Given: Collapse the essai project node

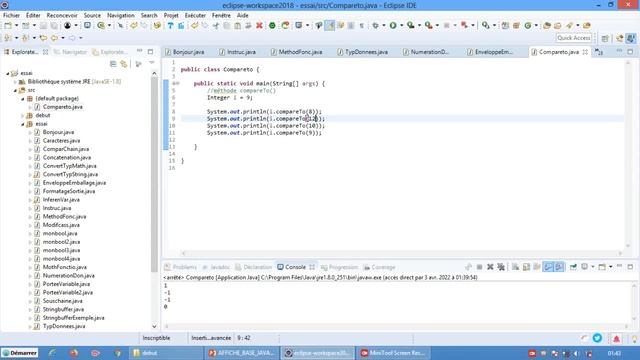Looking at the screenshot, I should point(7,73).
